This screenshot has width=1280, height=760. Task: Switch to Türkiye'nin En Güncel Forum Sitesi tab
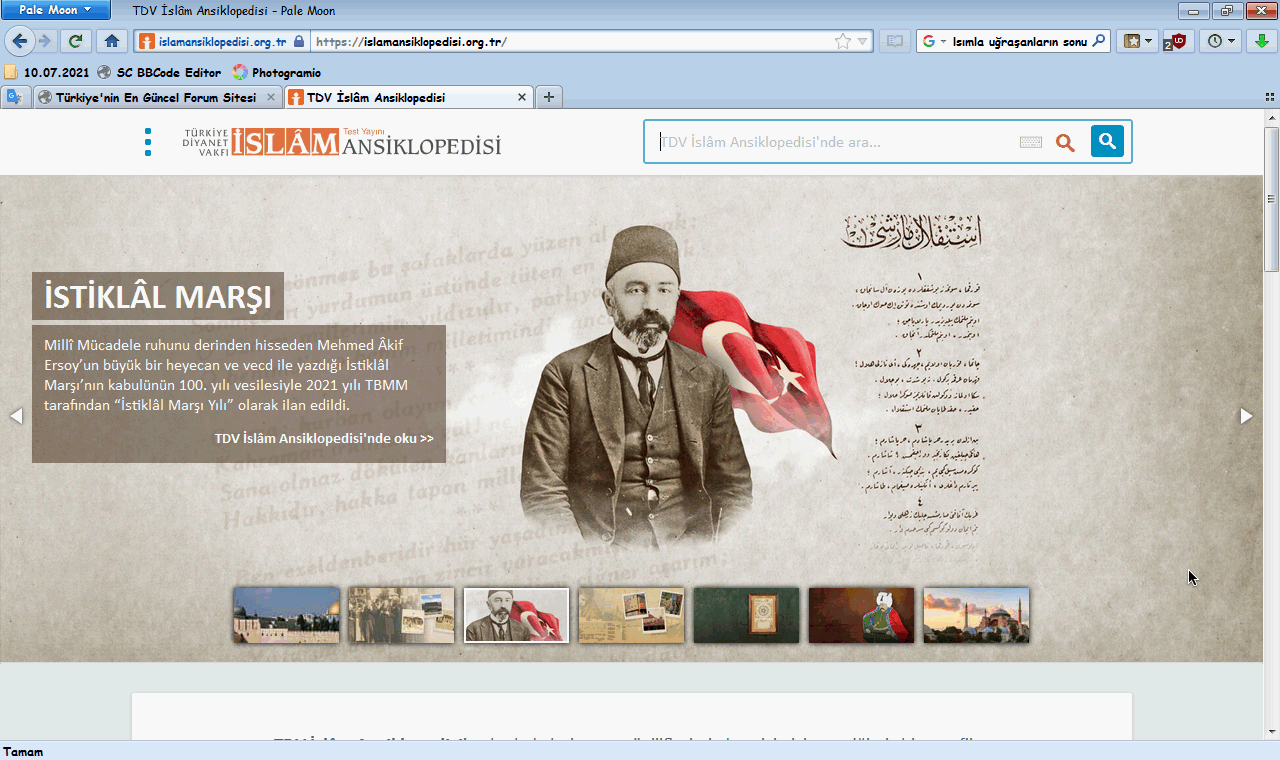tap(155, 97)
